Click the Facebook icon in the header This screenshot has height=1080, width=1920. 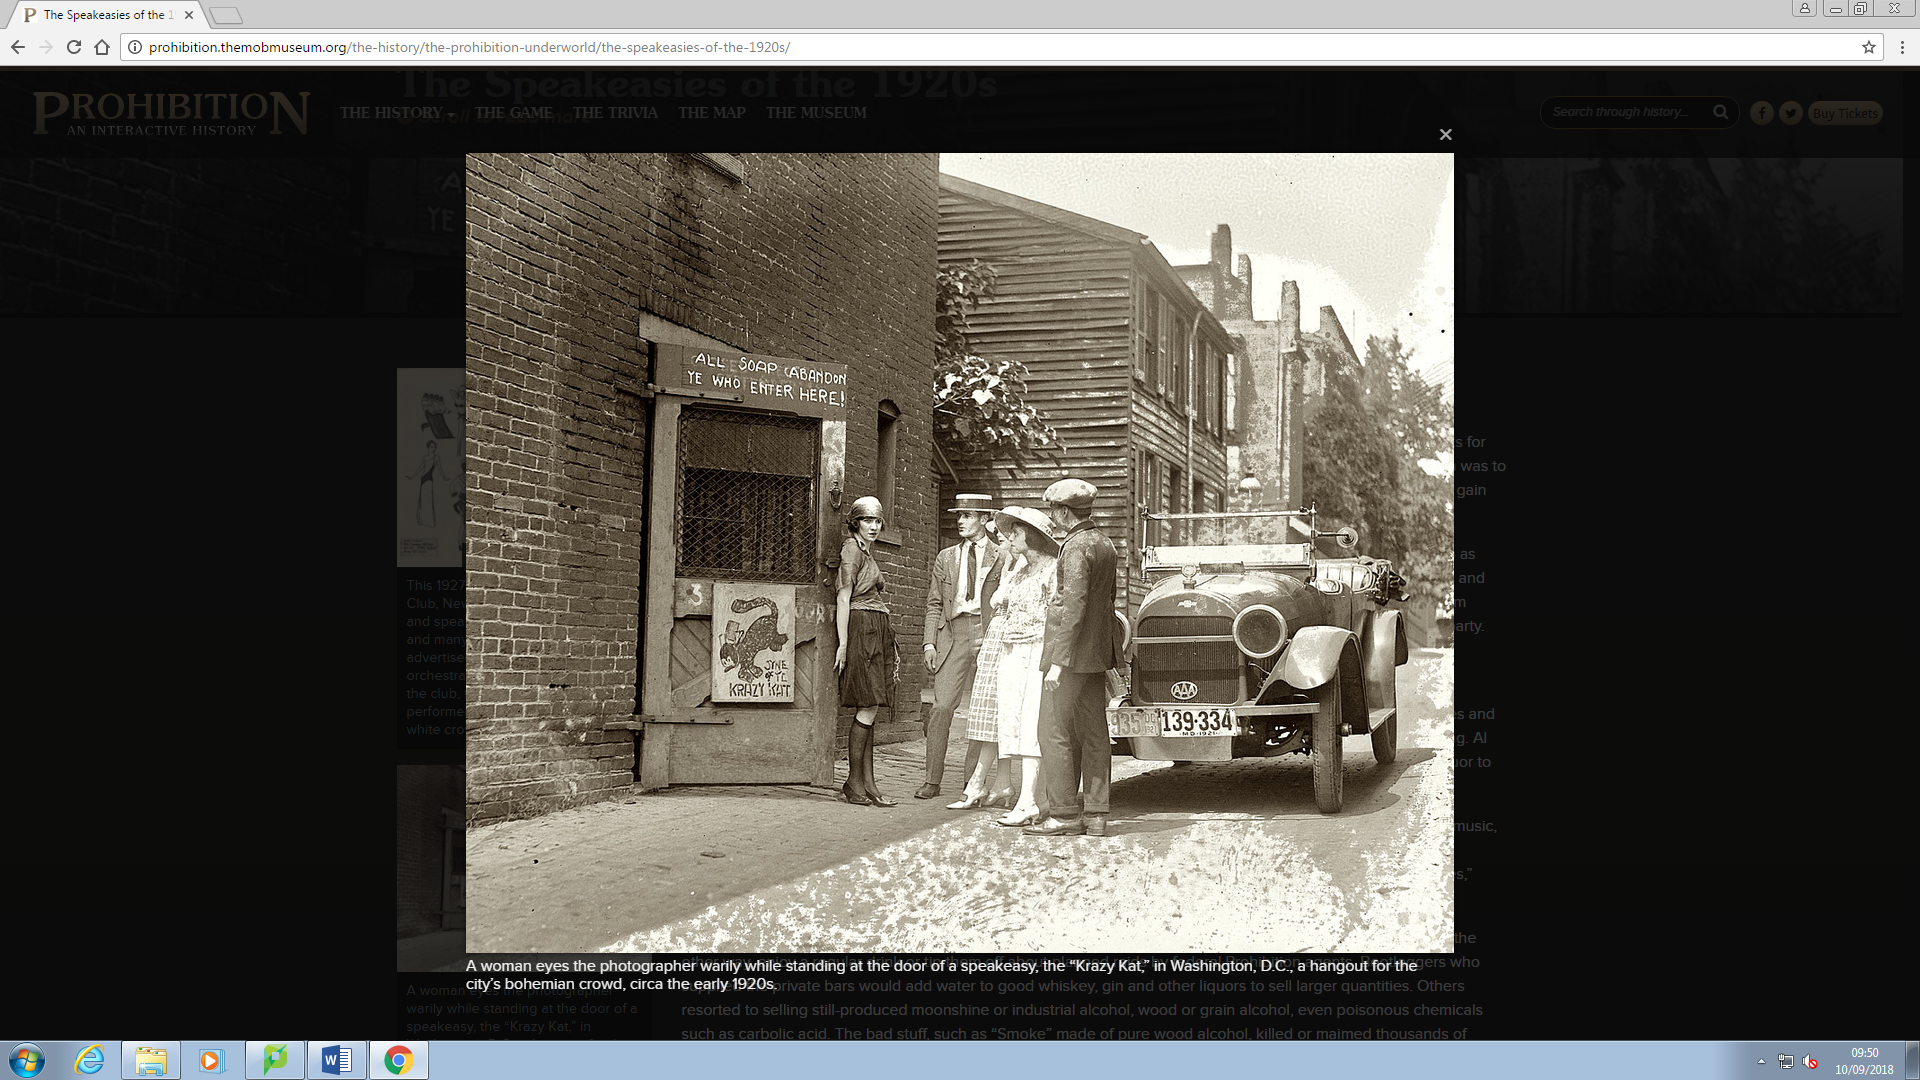[1761, 113]
